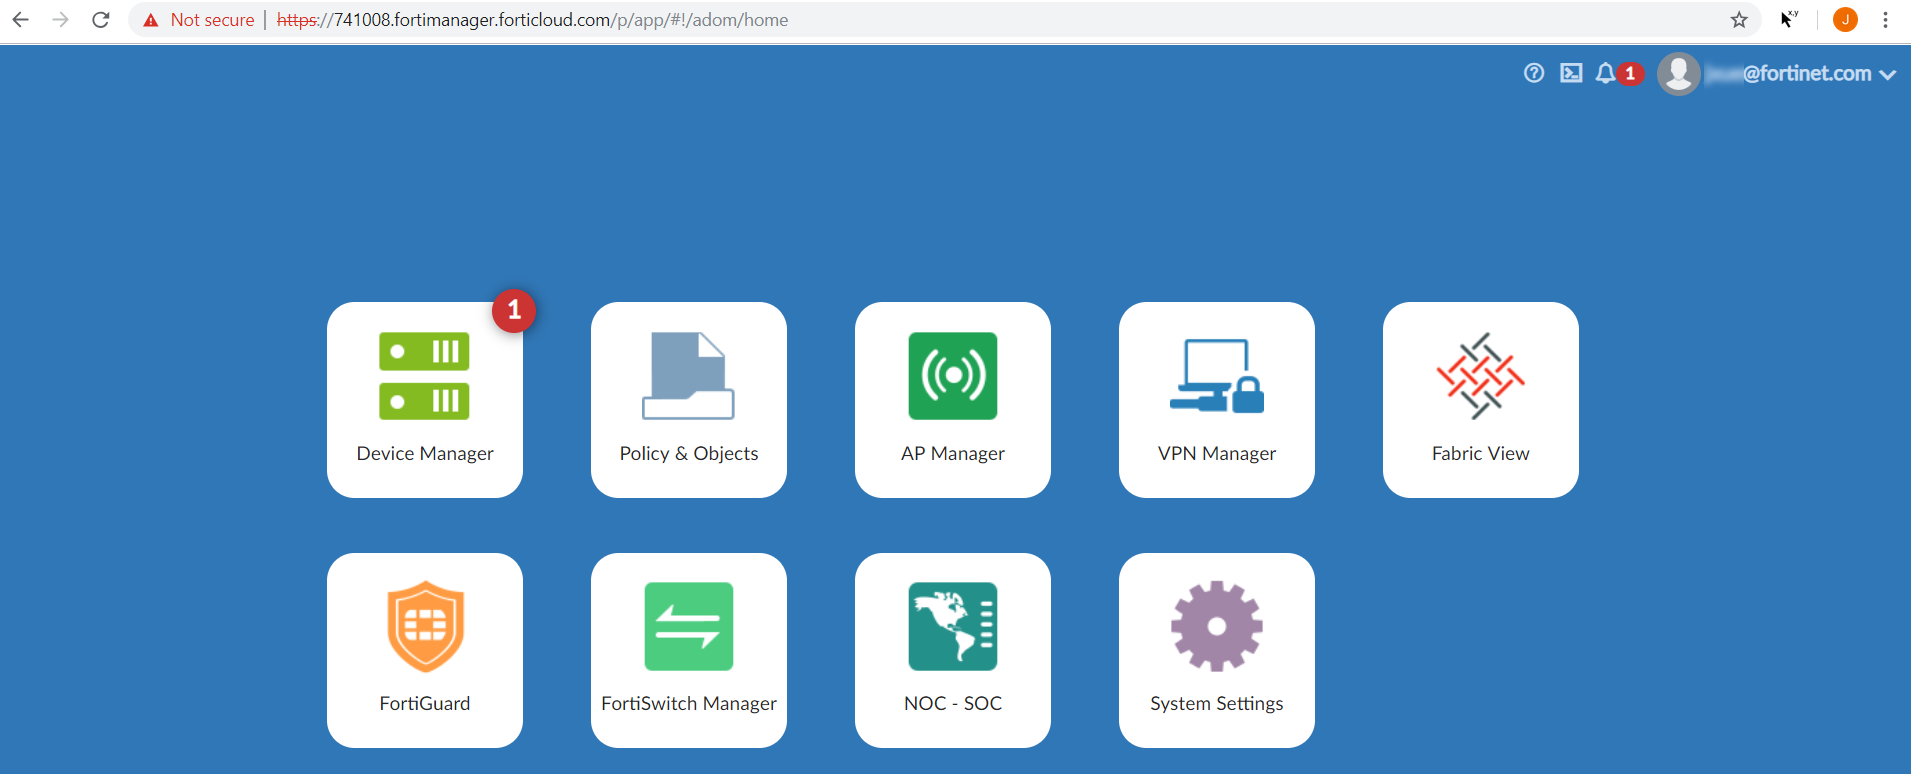Click the user avatar icon
This screenshot has width=1911, height=774.
point(1679,74)
